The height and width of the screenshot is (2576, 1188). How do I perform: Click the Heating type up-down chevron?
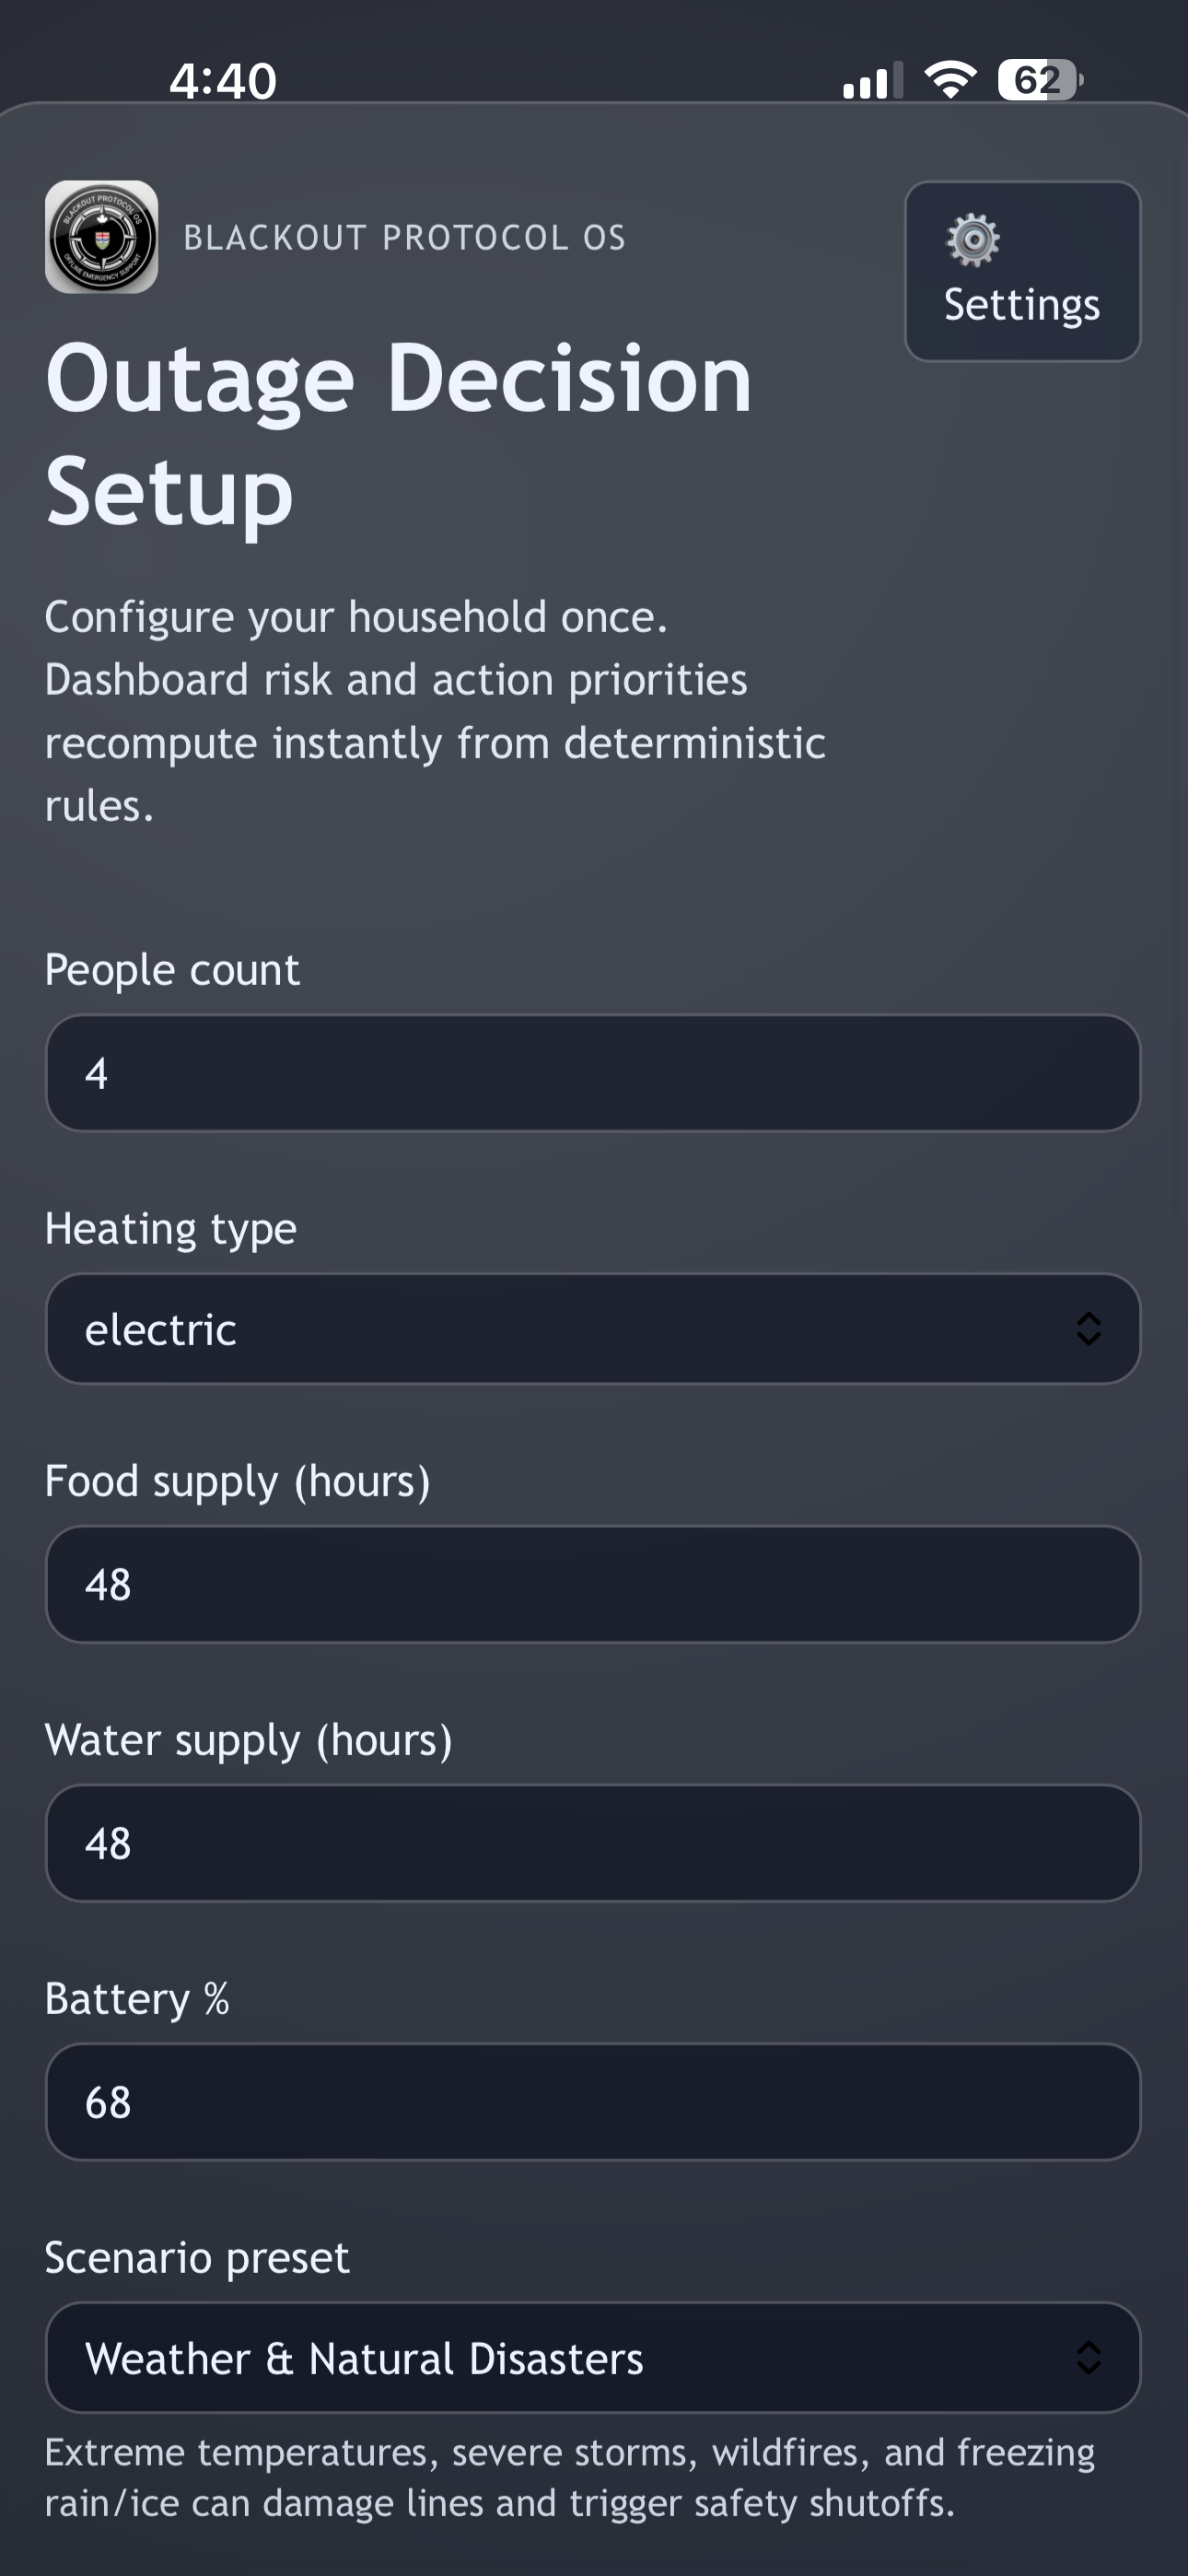[1088, 1329]
